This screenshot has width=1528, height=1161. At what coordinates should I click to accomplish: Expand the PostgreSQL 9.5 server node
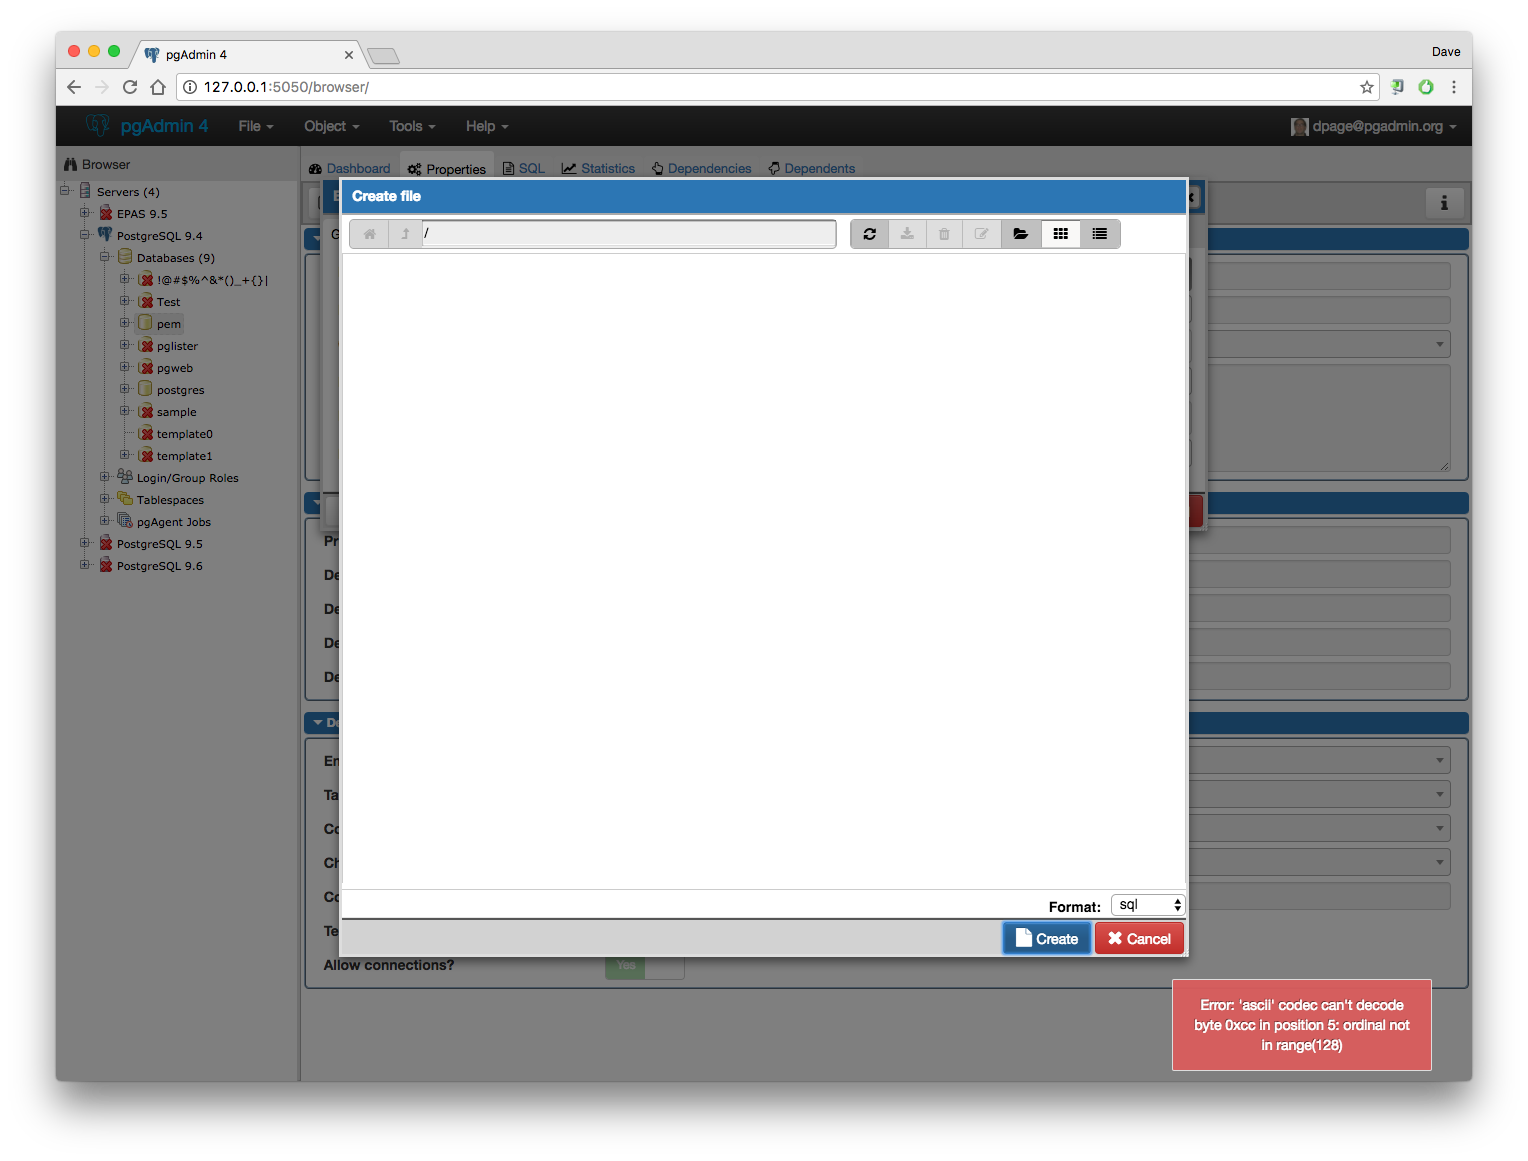pos(85,543)
